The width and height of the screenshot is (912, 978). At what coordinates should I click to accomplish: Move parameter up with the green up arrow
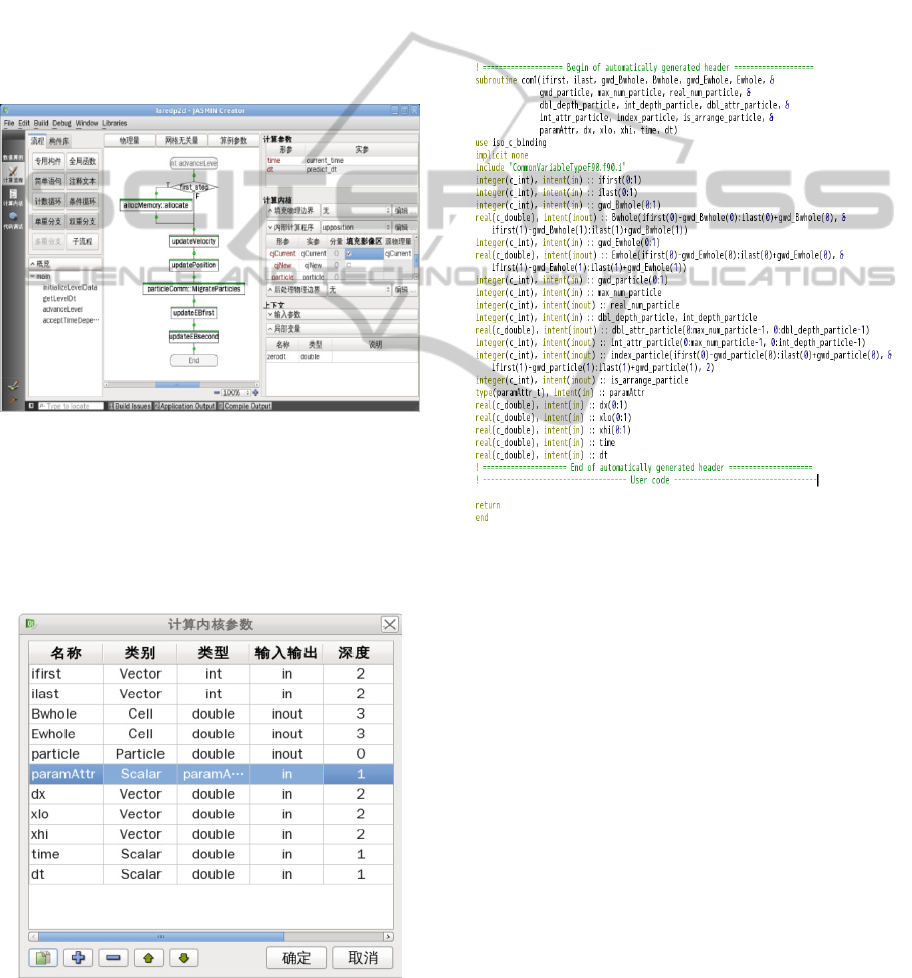[x=148, y=957]
